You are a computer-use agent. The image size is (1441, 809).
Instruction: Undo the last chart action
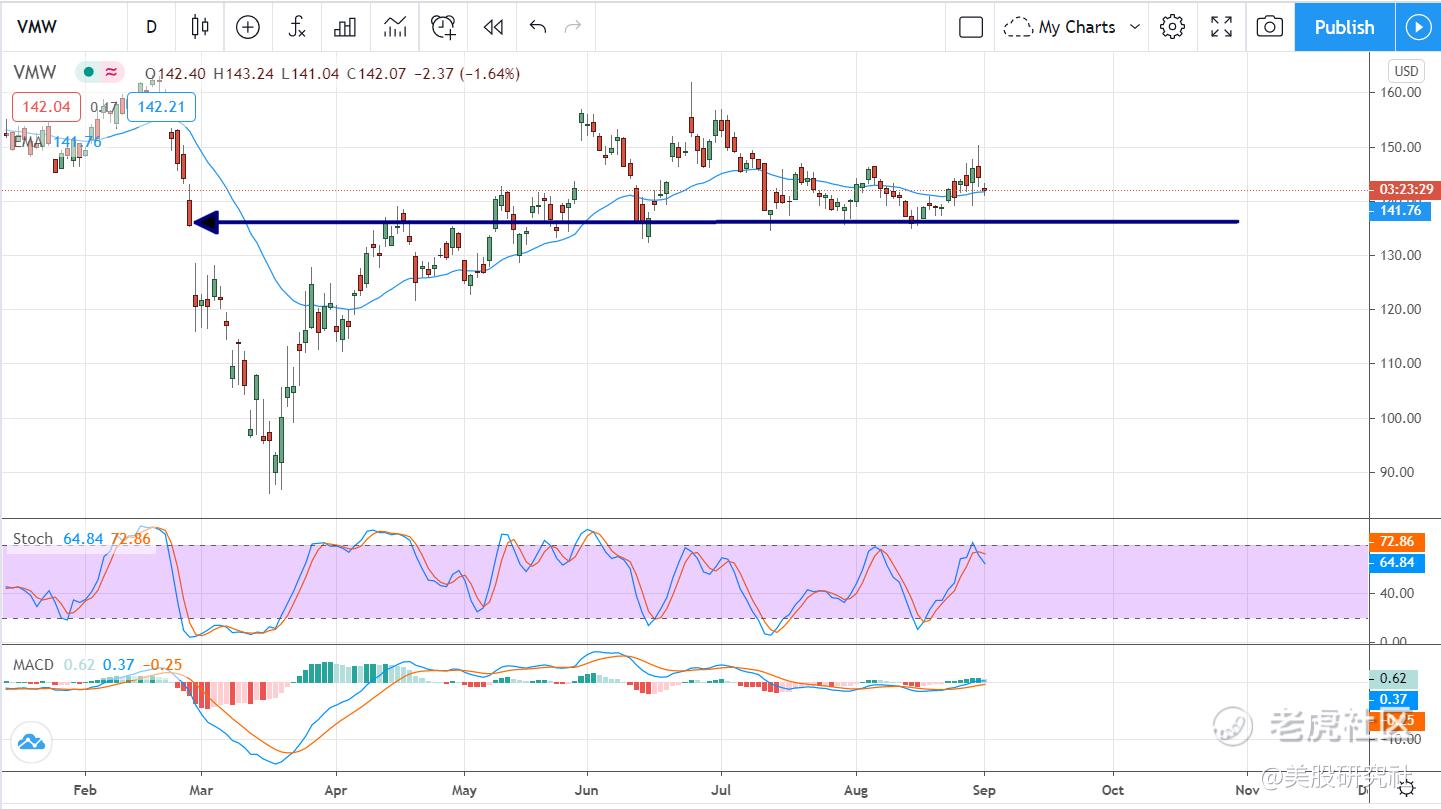(x=538, y=27)
